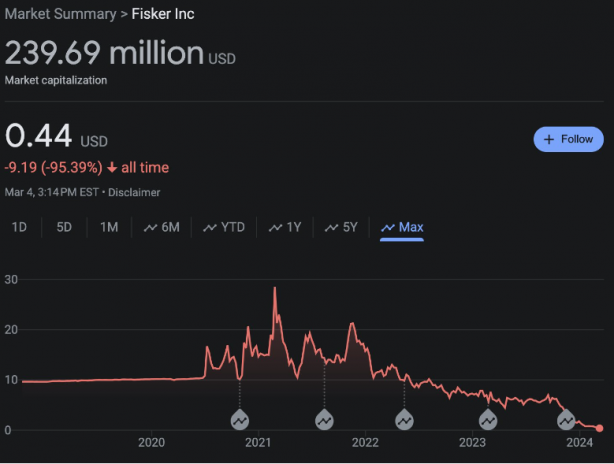Image resolution: width=614 pixels, height=464 pixels.
Task: Open key event marker between 2021 and 2022
Action: point(325,419)
